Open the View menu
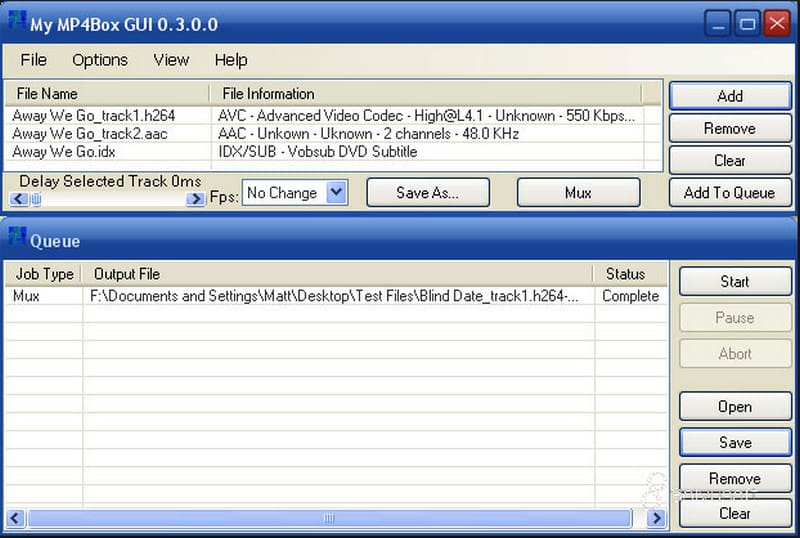 (x=171, y=60)
